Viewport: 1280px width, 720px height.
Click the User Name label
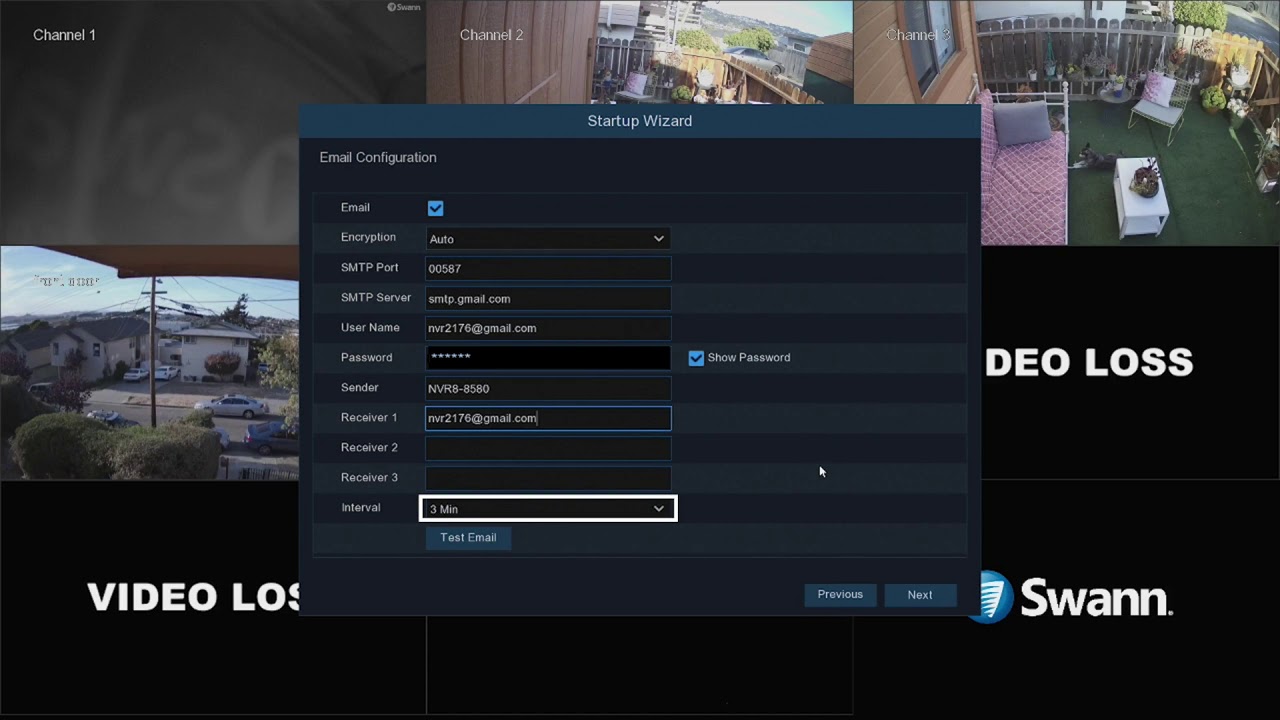click(370, 328)
